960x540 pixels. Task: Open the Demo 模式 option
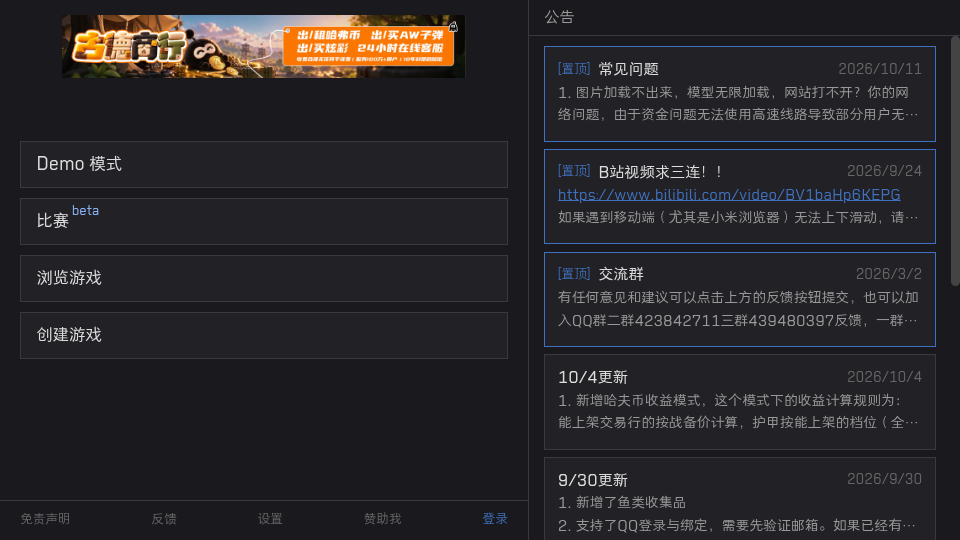coord(263,164)
